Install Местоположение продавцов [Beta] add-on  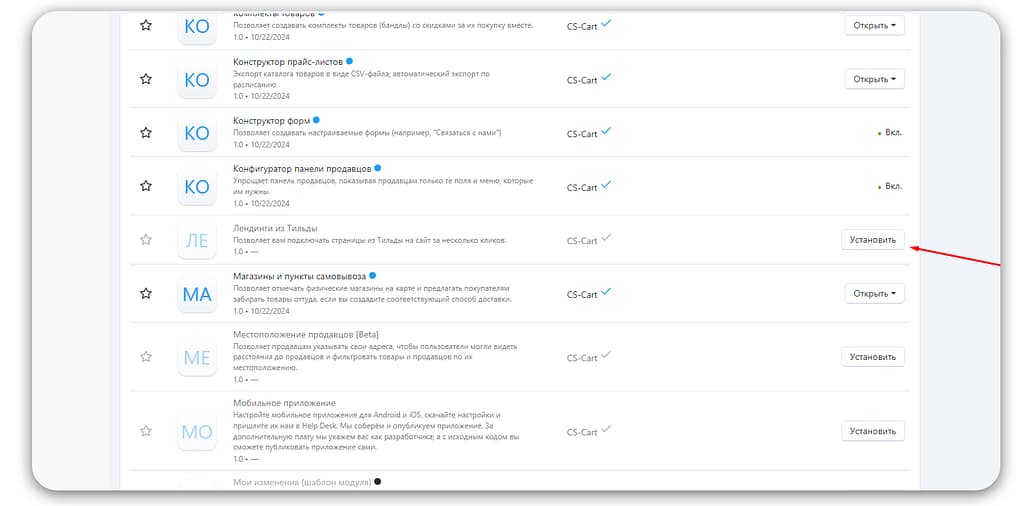[873, 356]
